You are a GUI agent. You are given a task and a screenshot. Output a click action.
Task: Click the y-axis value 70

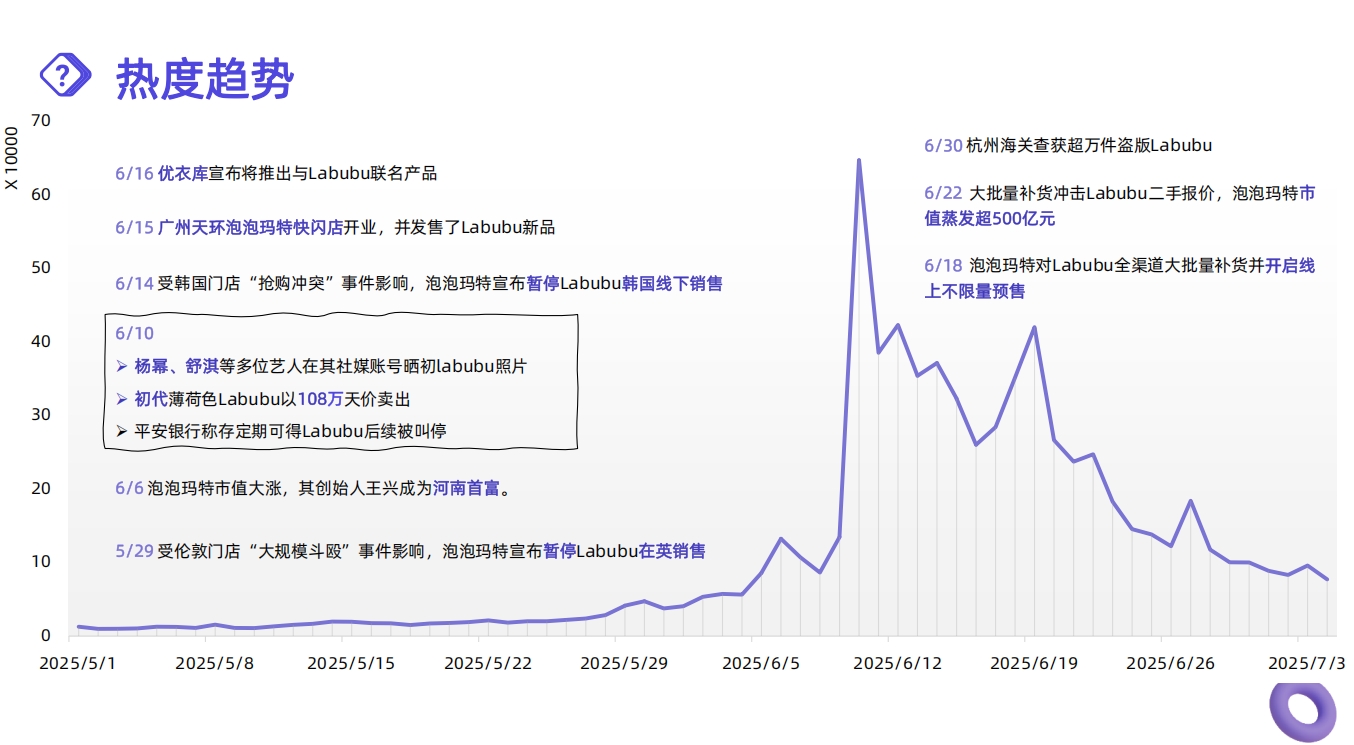point(41,120)
